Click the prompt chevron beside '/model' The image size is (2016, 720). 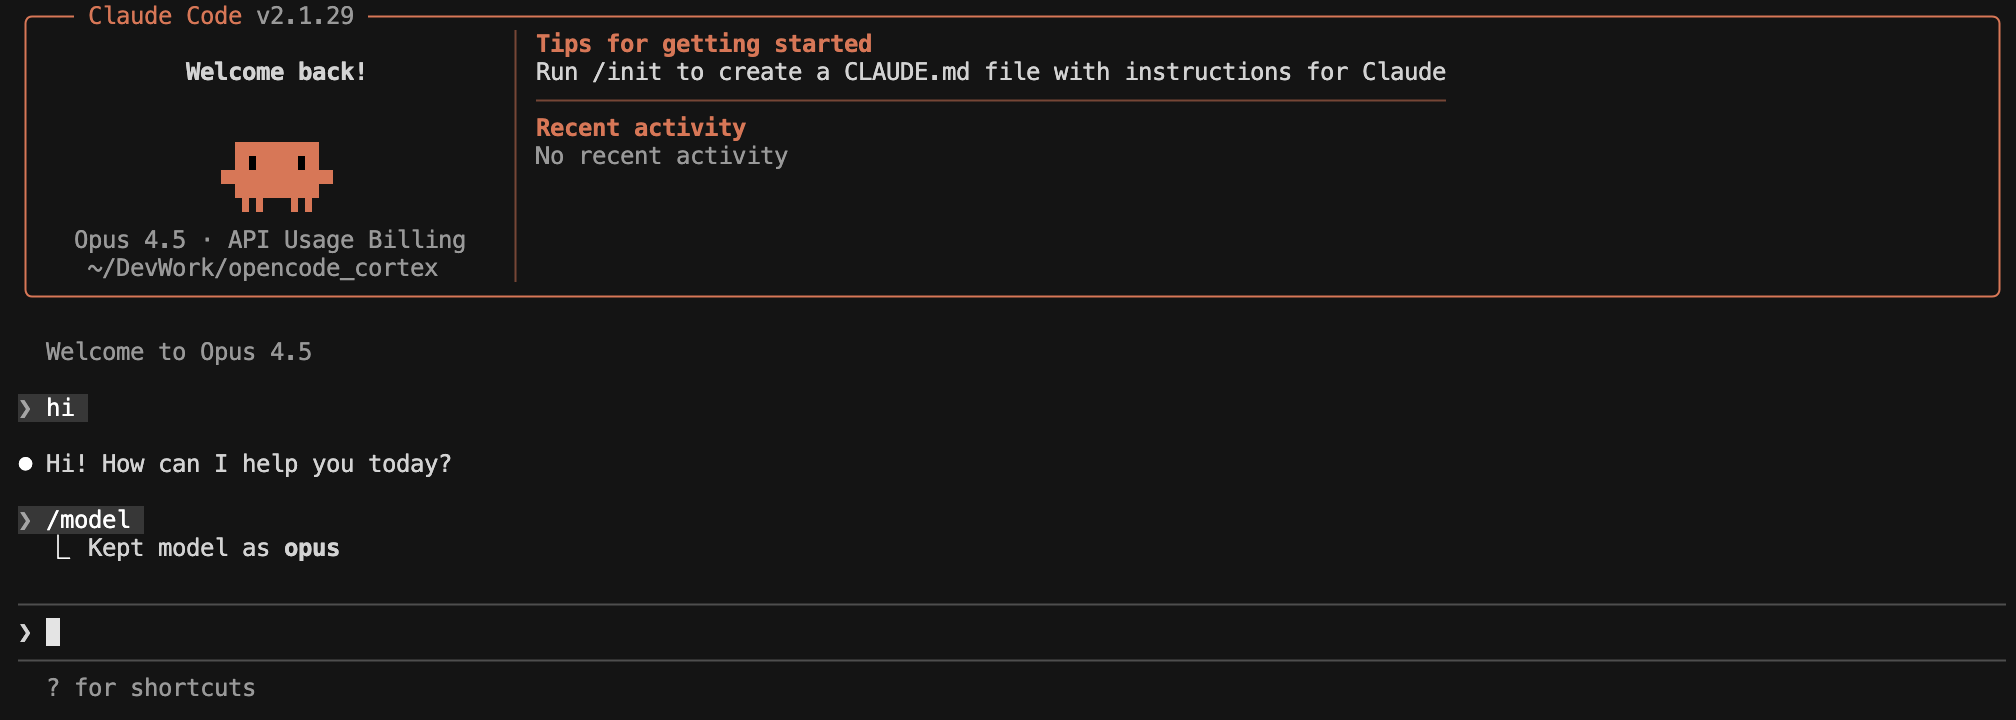25,520
